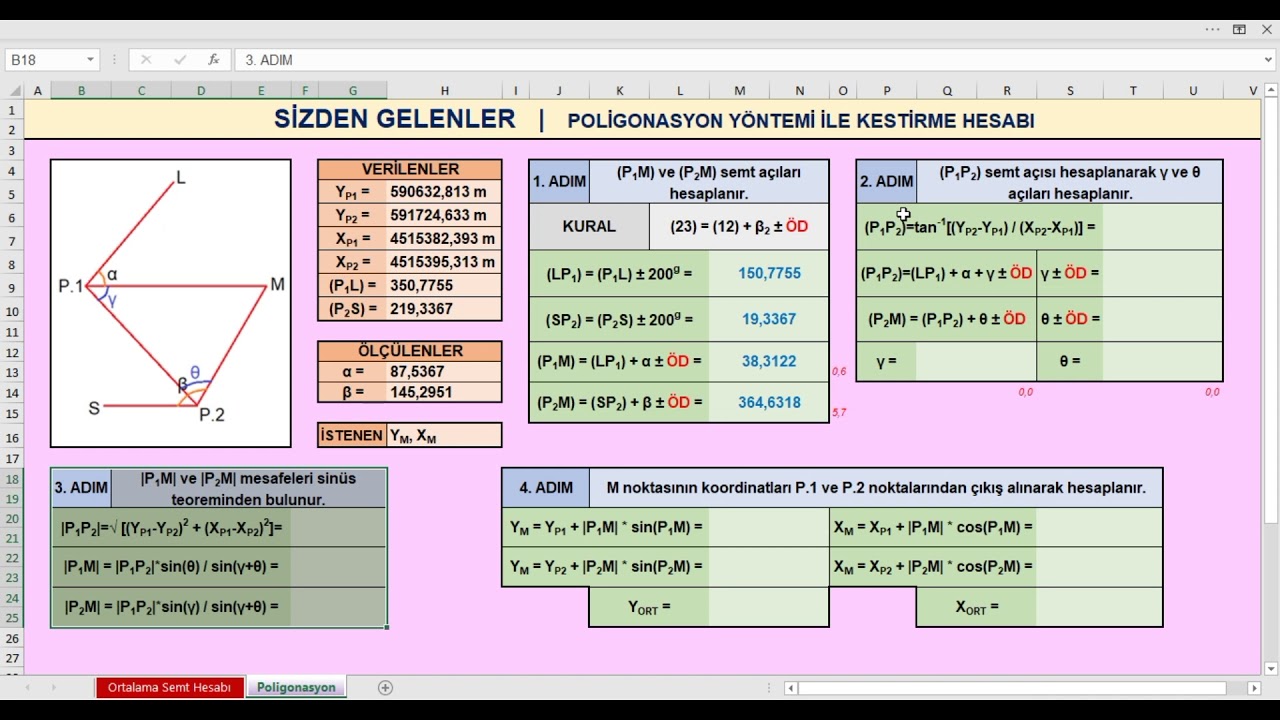Switch to Ortalama Semt Hesabı sheet tab
Image resolution: width=1280 pixels, height=720 pixels.
(169, 688)
